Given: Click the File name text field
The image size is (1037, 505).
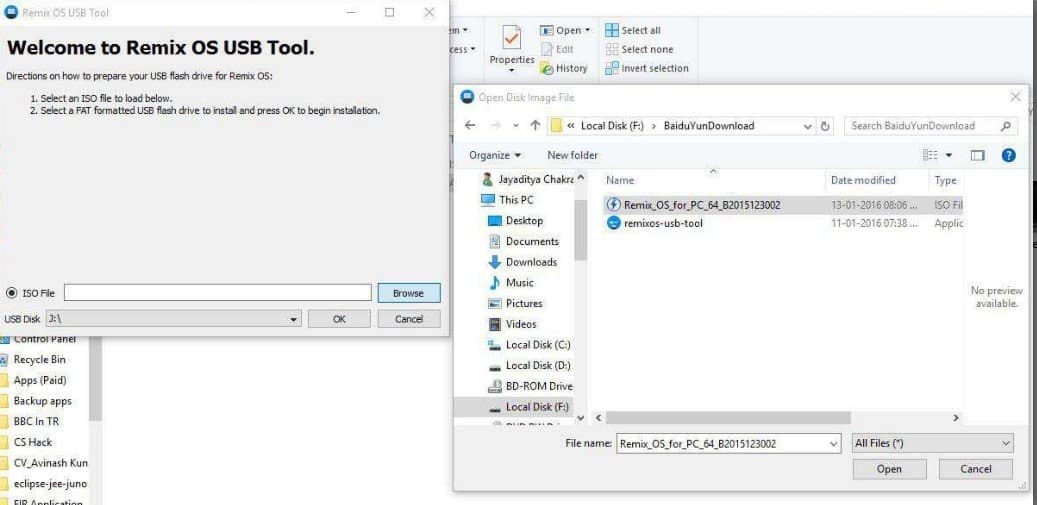Looking at the screenshot, I should tap(722, 444).
